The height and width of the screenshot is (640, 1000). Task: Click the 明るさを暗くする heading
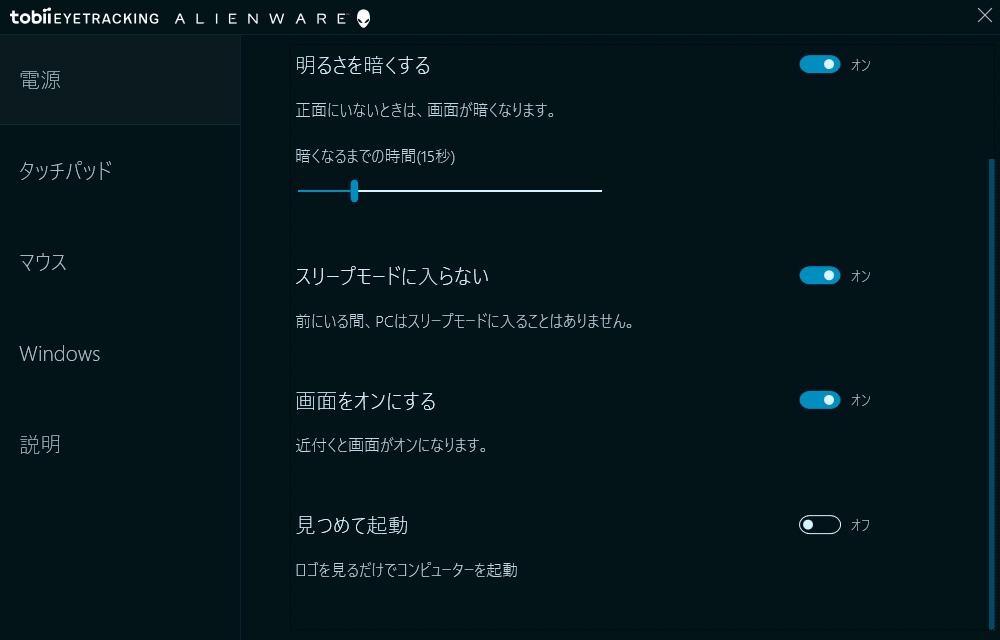(363, 66)
